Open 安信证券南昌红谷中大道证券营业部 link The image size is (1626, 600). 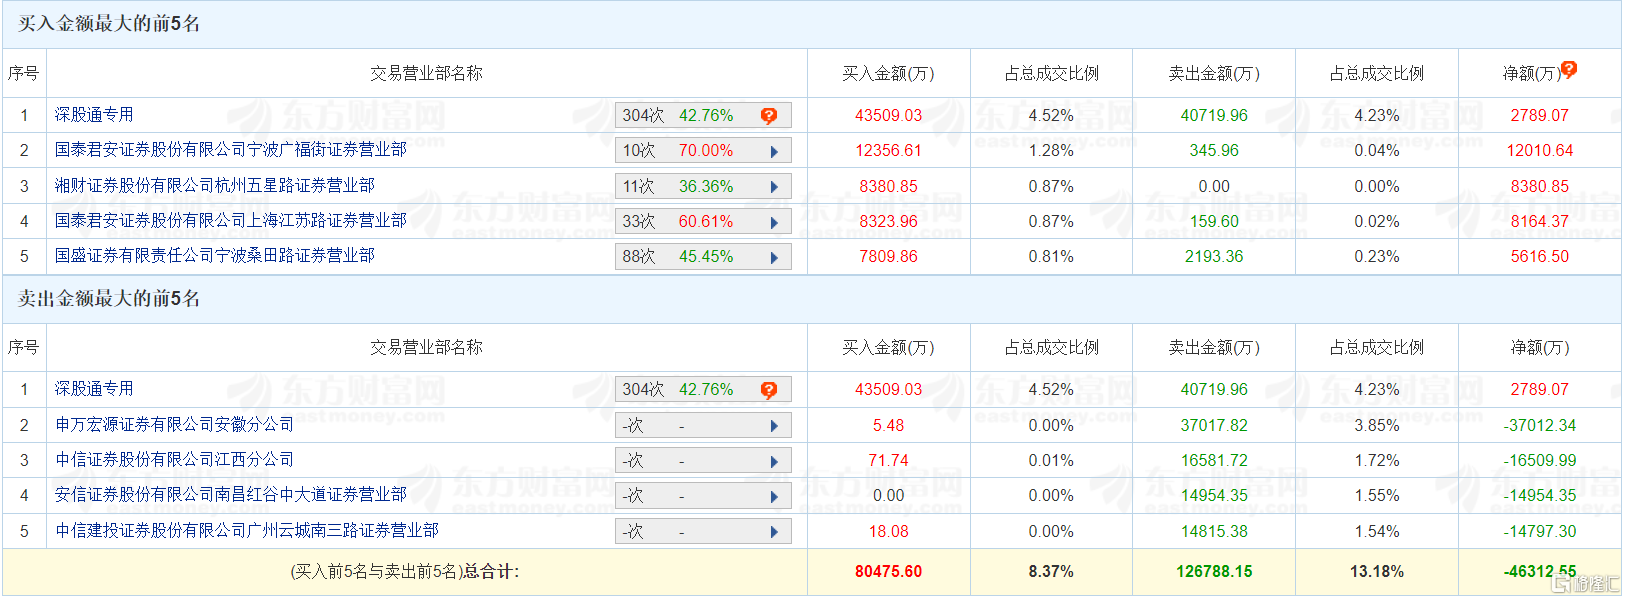pyautogui.click(x=230, y=494)
